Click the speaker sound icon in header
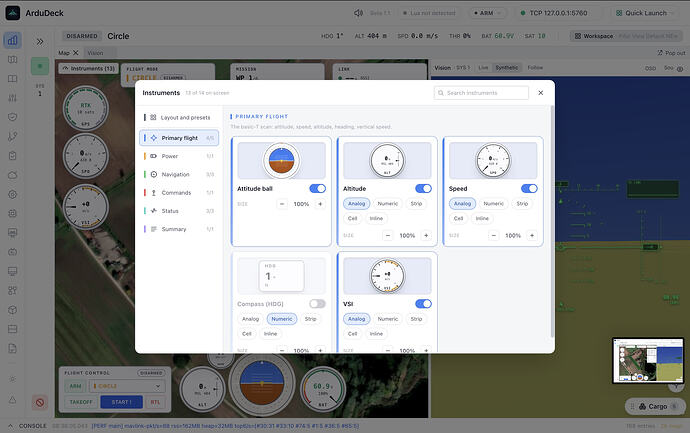Viewport: 690px width, 433px height. pos(358,13)
